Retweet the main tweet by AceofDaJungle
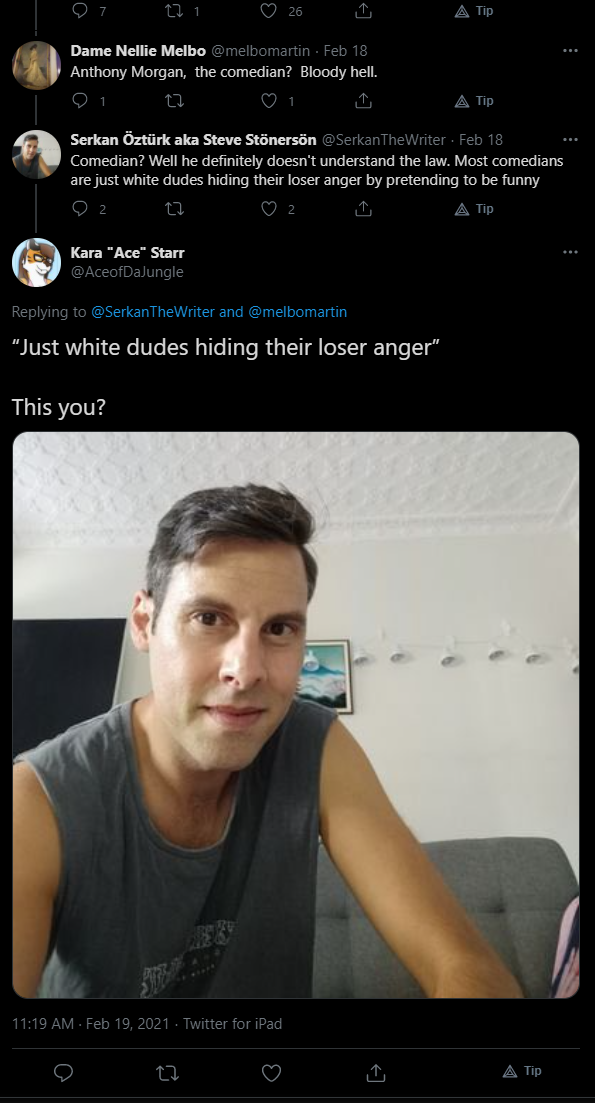The image size is (595, 1103). (167, 1072)
